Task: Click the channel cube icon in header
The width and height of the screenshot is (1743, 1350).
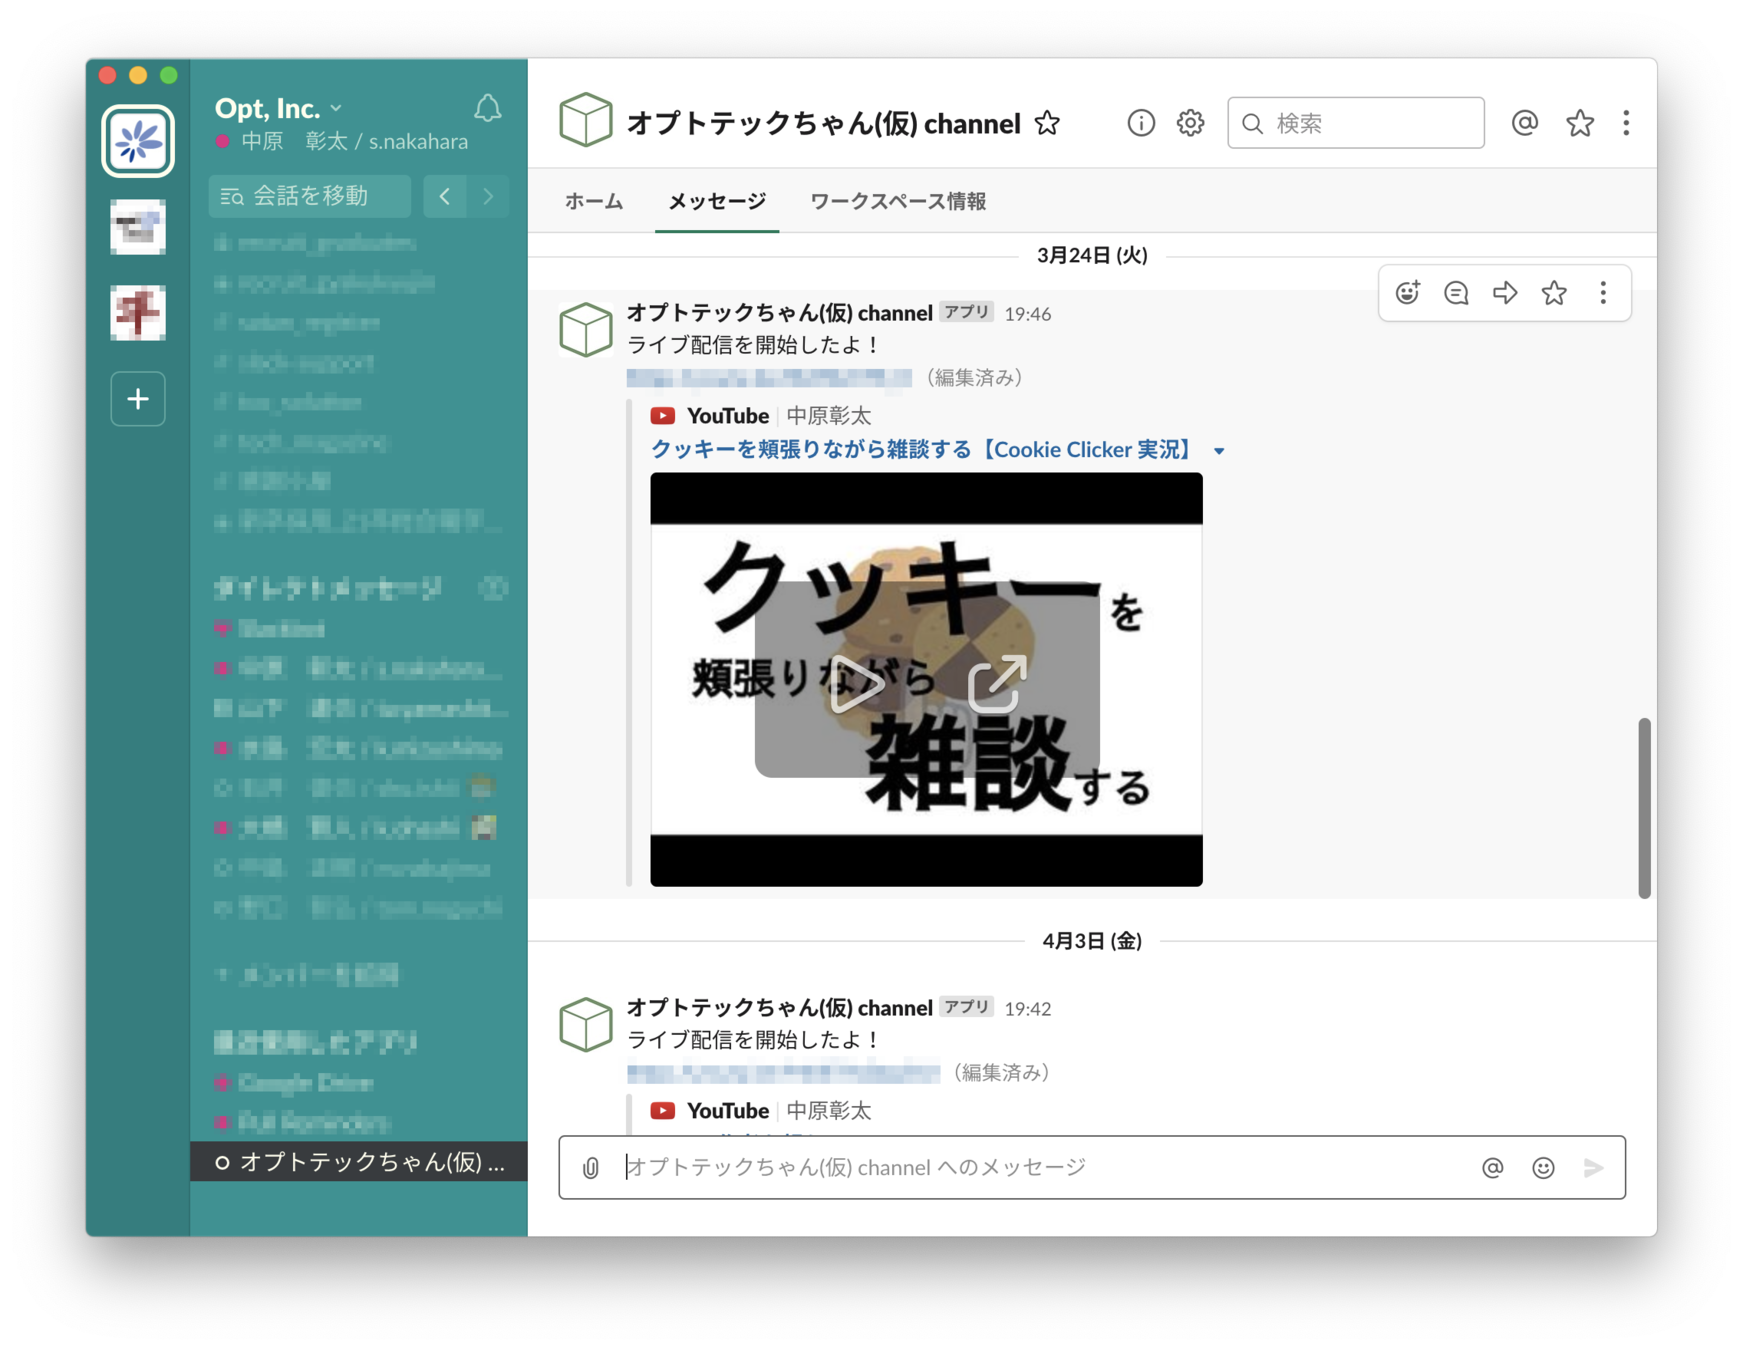Action: (585, 121)
